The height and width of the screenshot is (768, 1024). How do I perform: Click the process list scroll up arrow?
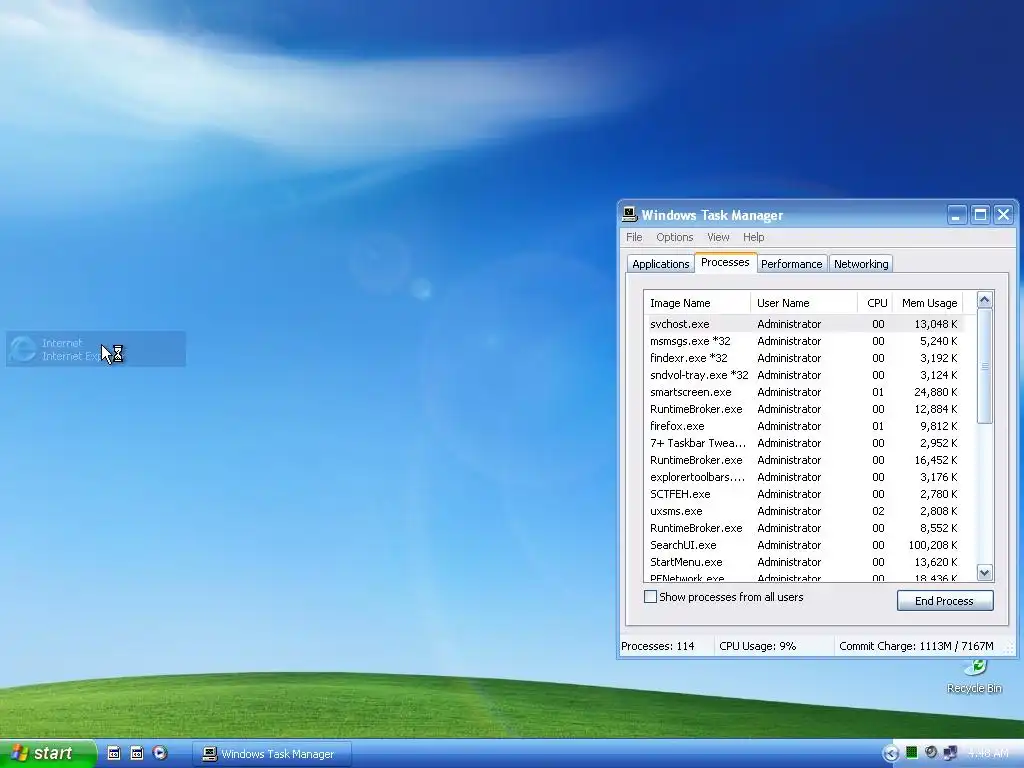point(985,300)
